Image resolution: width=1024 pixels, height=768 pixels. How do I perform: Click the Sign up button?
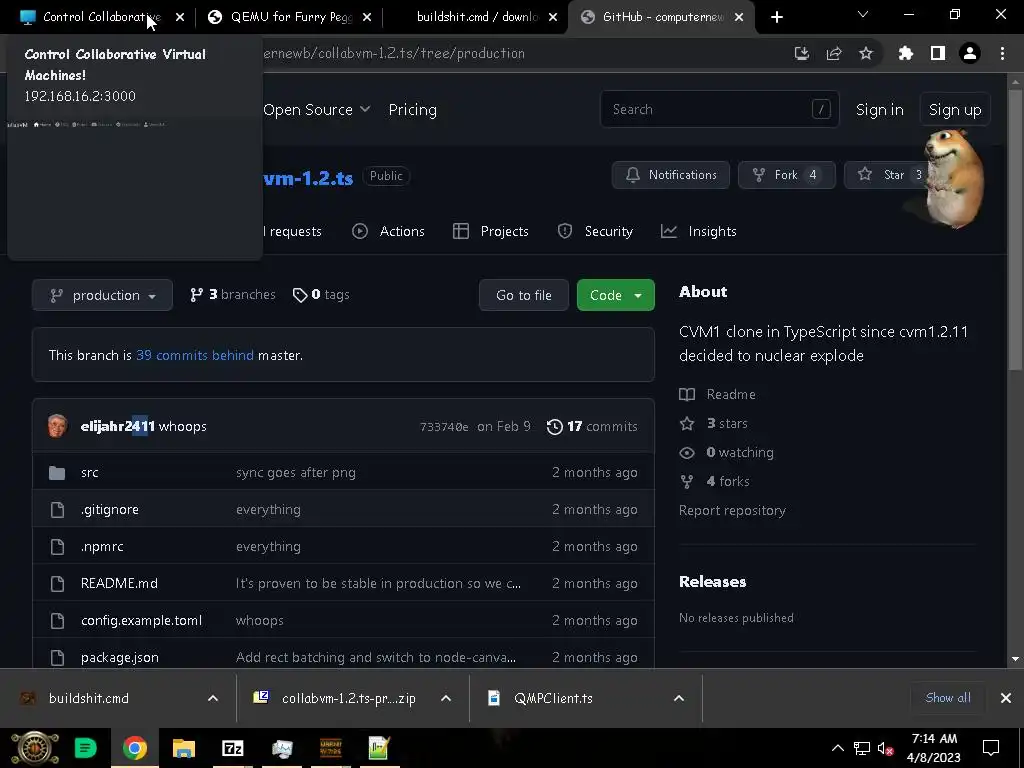pos(955,110)
